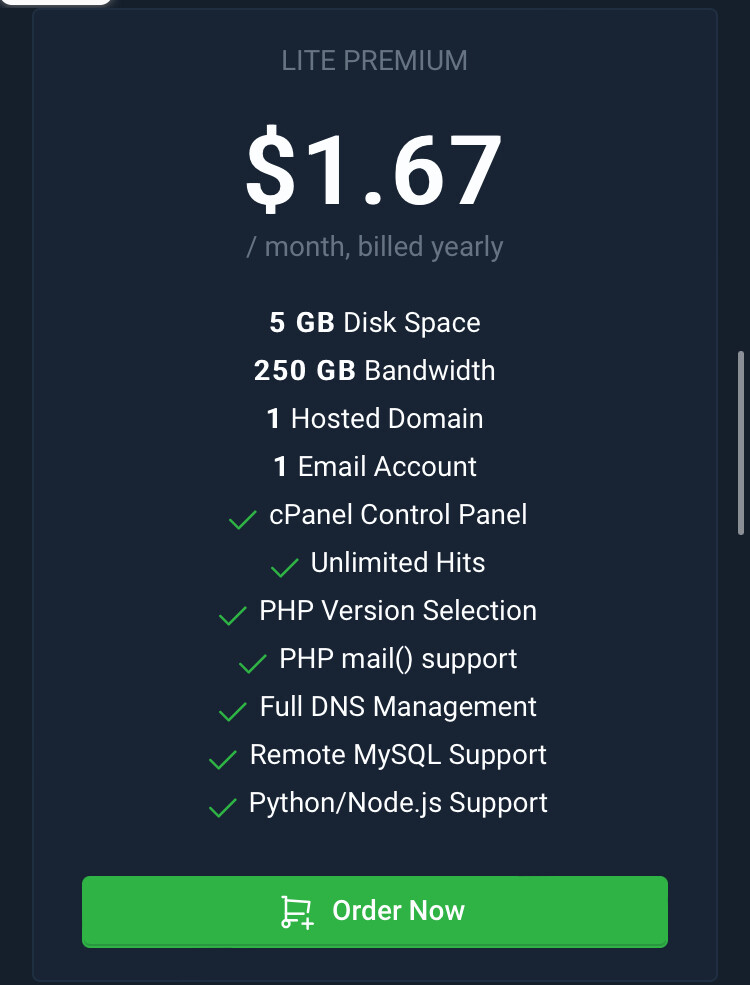This screenshot has height=985, width=750.
Task: Click the checkmark beside PHP Version Selection
Action: coord(232,615)
